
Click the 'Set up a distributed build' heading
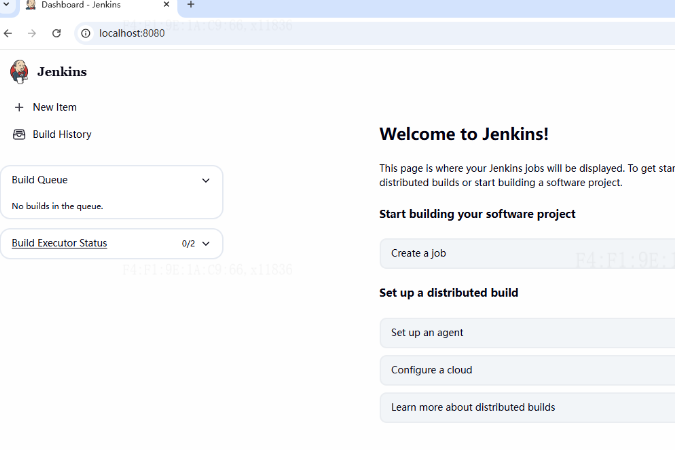click(x=449, y=293)
